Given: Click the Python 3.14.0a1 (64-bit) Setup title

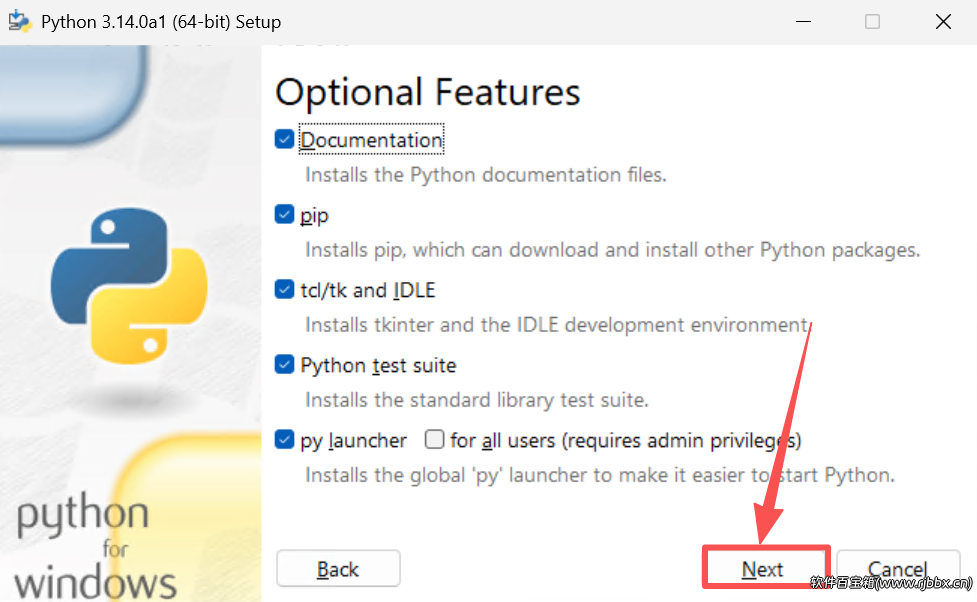Looking at the screenshot, I should pos(161,22).
